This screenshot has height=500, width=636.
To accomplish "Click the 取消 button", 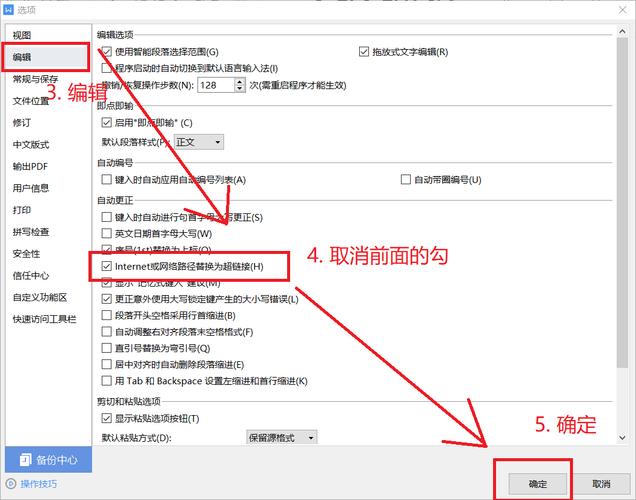I will [x=601, y=483].
